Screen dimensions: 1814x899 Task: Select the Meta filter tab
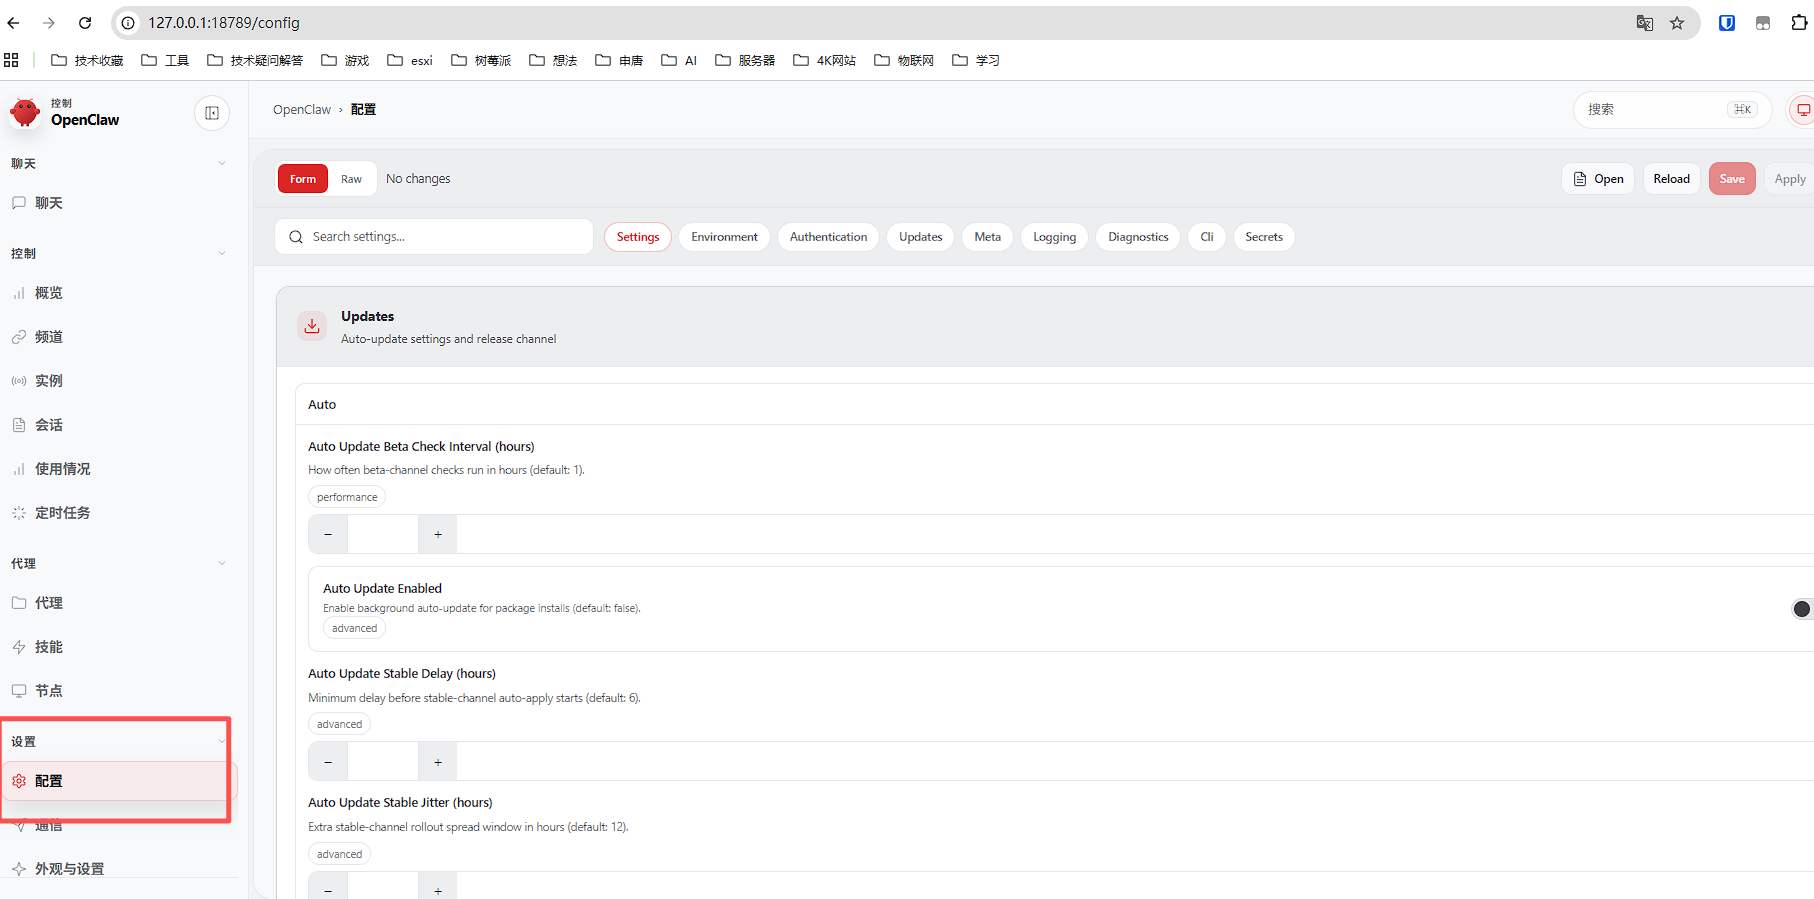988,237
